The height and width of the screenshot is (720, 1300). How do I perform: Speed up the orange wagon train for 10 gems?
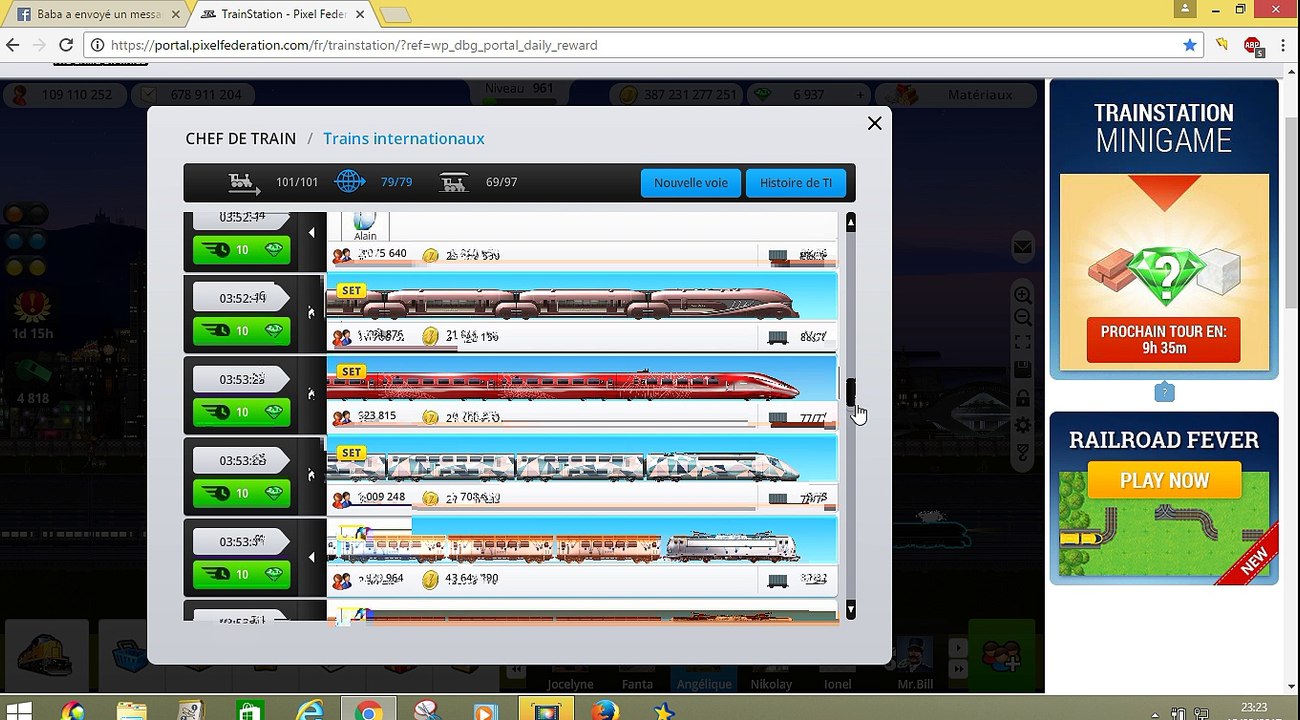coord(241,574)
